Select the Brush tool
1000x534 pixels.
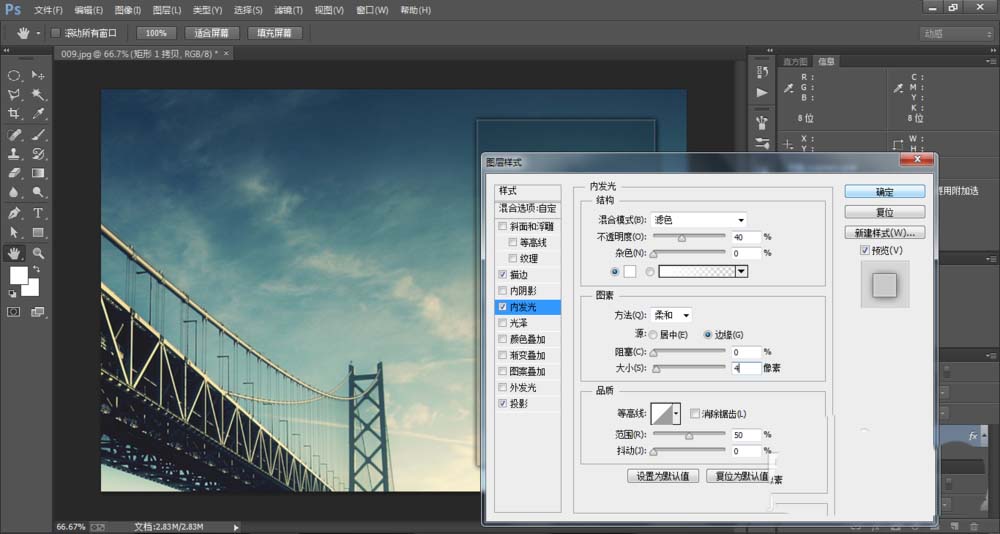click(38, 135)
